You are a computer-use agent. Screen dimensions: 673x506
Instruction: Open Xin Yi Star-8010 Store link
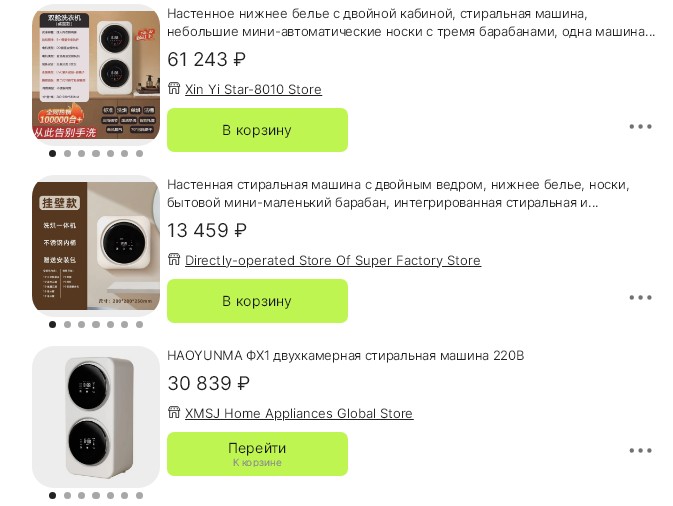(x=253, y=90)
